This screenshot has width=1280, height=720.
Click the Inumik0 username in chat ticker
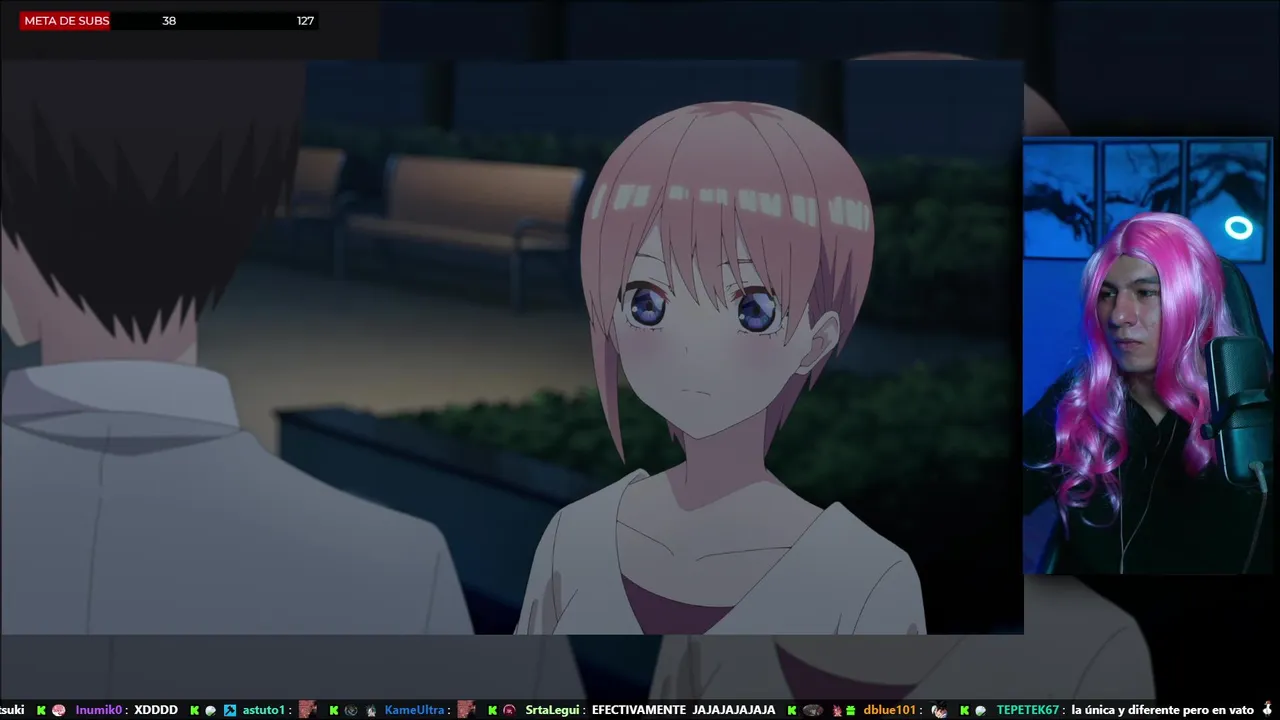pyautogui.click(x=98, y=710)
